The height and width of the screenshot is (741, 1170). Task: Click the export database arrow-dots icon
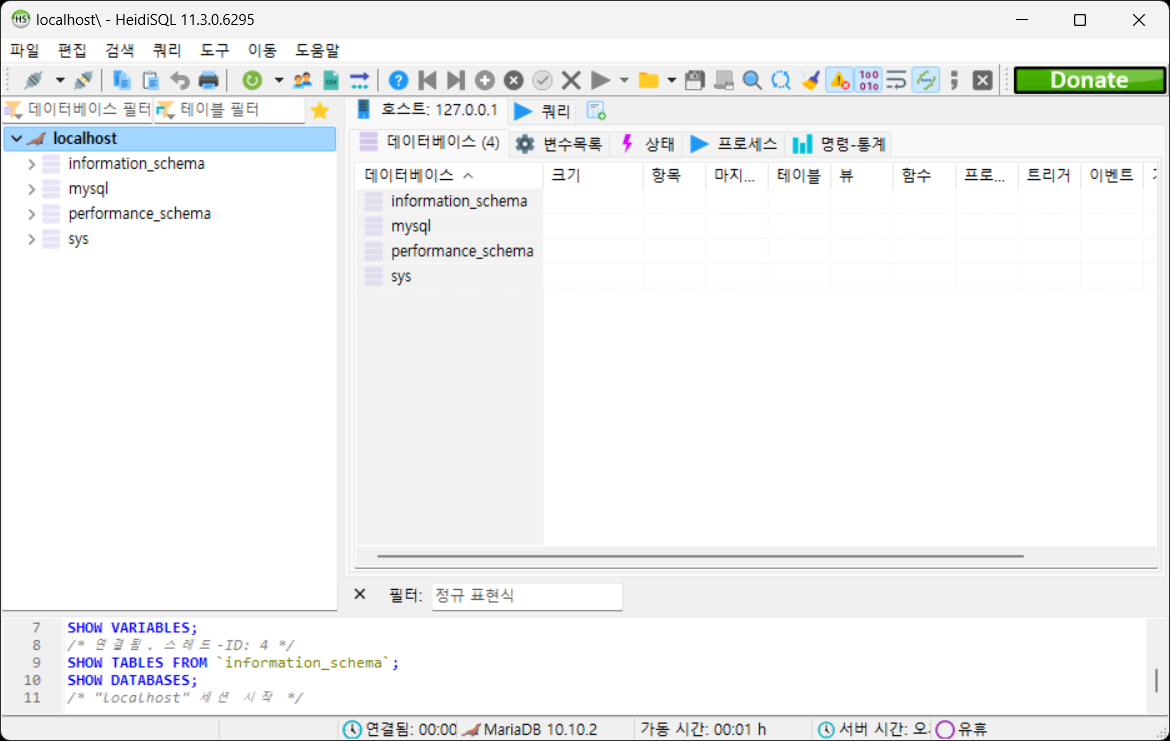[360, 80]
